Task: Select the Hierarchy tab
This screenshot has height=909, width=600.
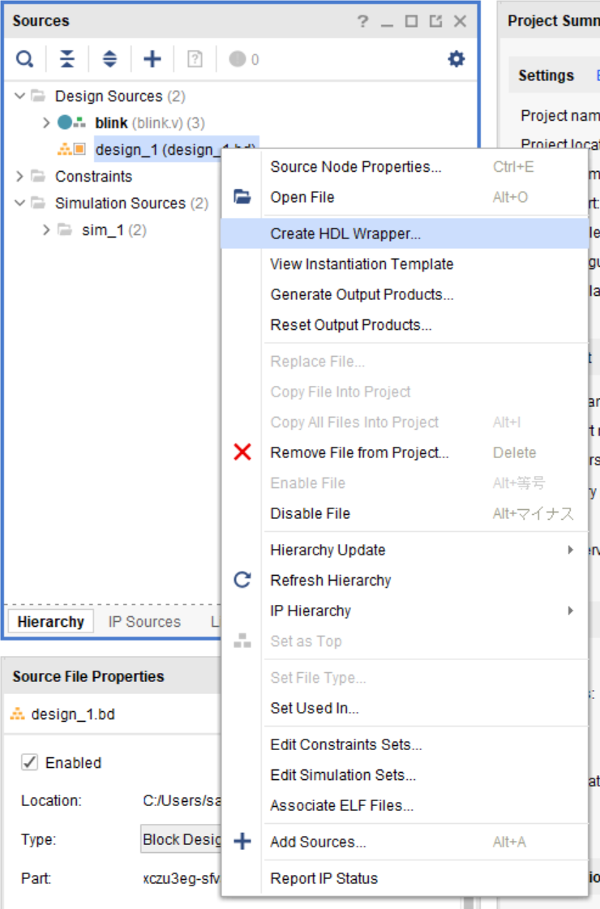Action: pyautogui.click(x=50, y=622)
